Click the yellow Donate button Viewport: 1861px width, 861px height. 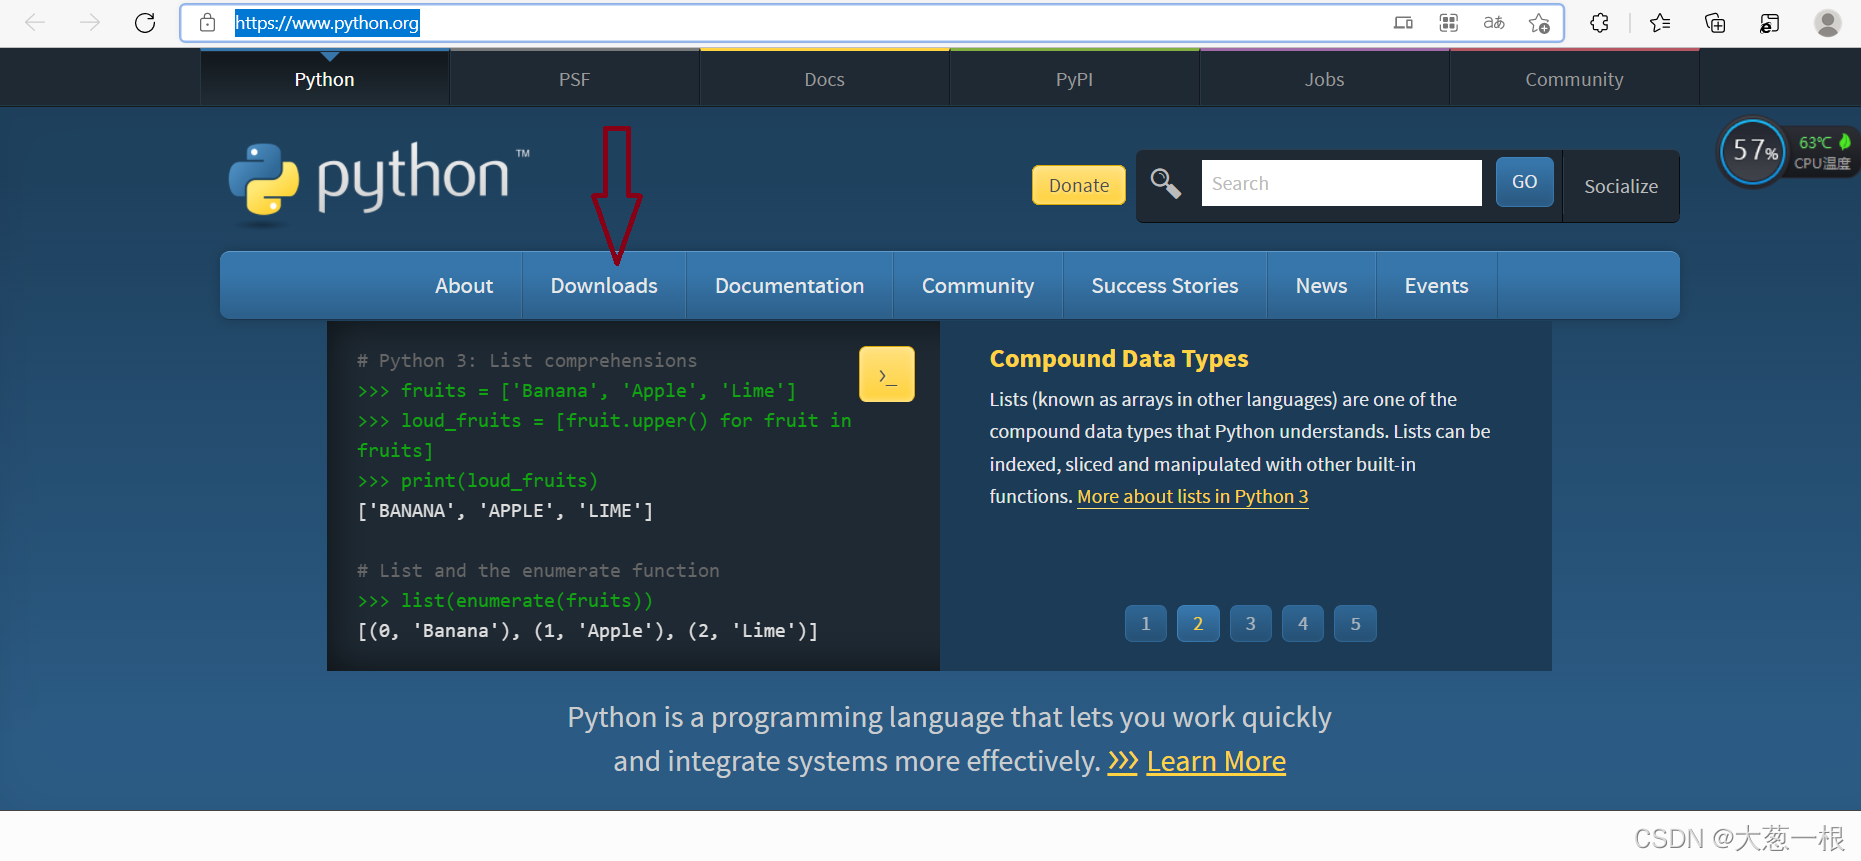pos(1079,185)
